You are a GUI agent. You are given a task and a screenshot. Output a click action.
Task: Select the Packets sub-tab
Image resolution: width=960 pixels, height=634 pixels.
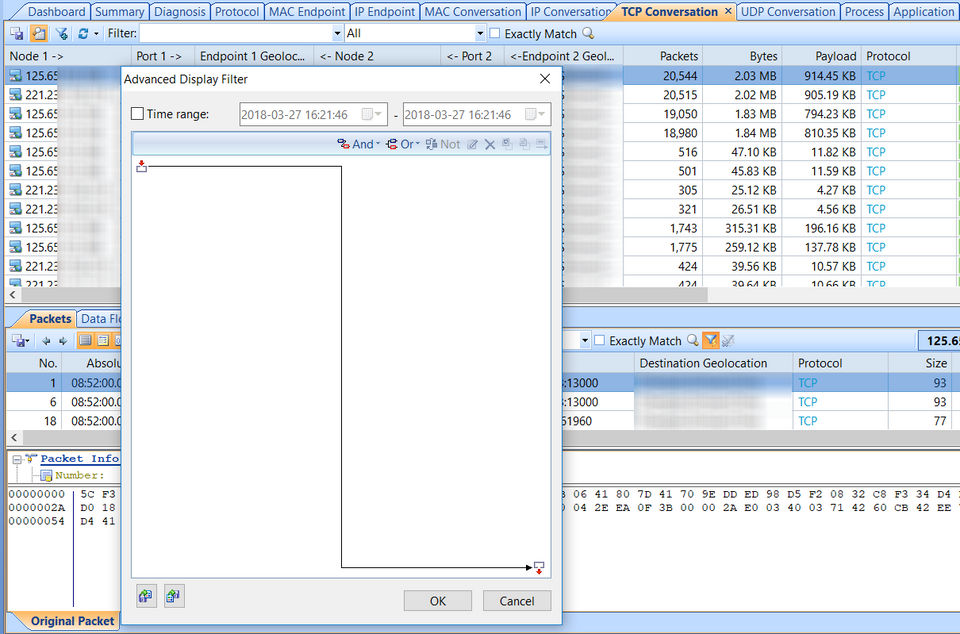[x=50, y=318]
